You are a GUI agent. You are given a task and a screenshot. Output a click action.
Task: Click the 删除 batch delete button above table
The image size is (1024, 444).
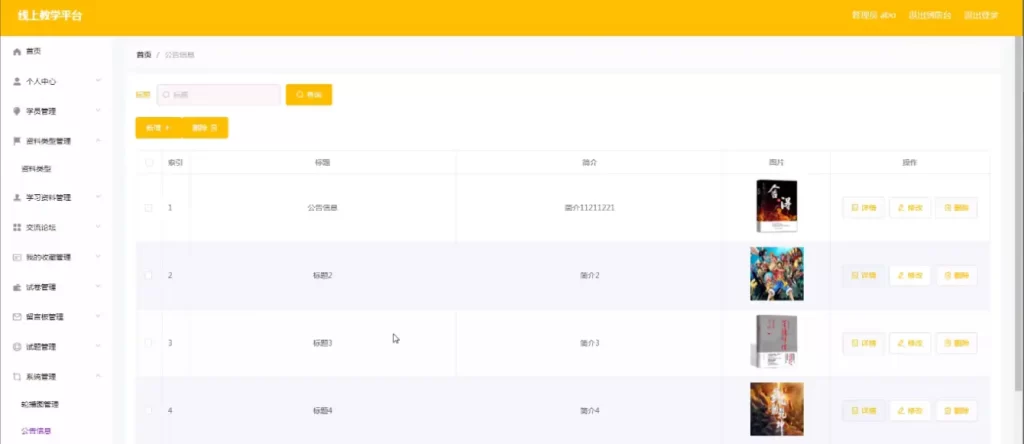205,128
